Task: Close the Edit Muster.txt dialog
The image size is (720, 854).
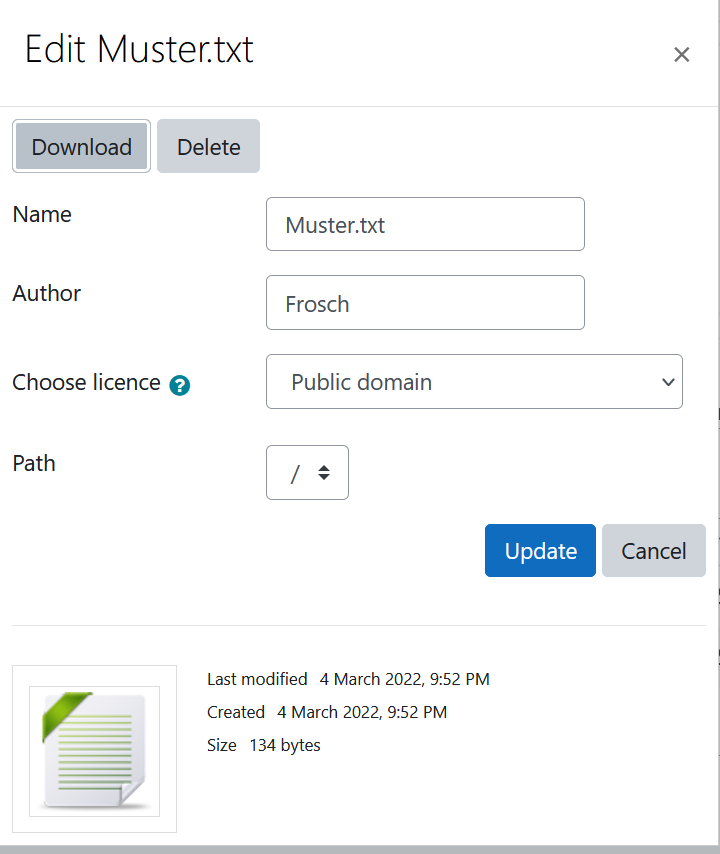Action: (x=681, y=54)
